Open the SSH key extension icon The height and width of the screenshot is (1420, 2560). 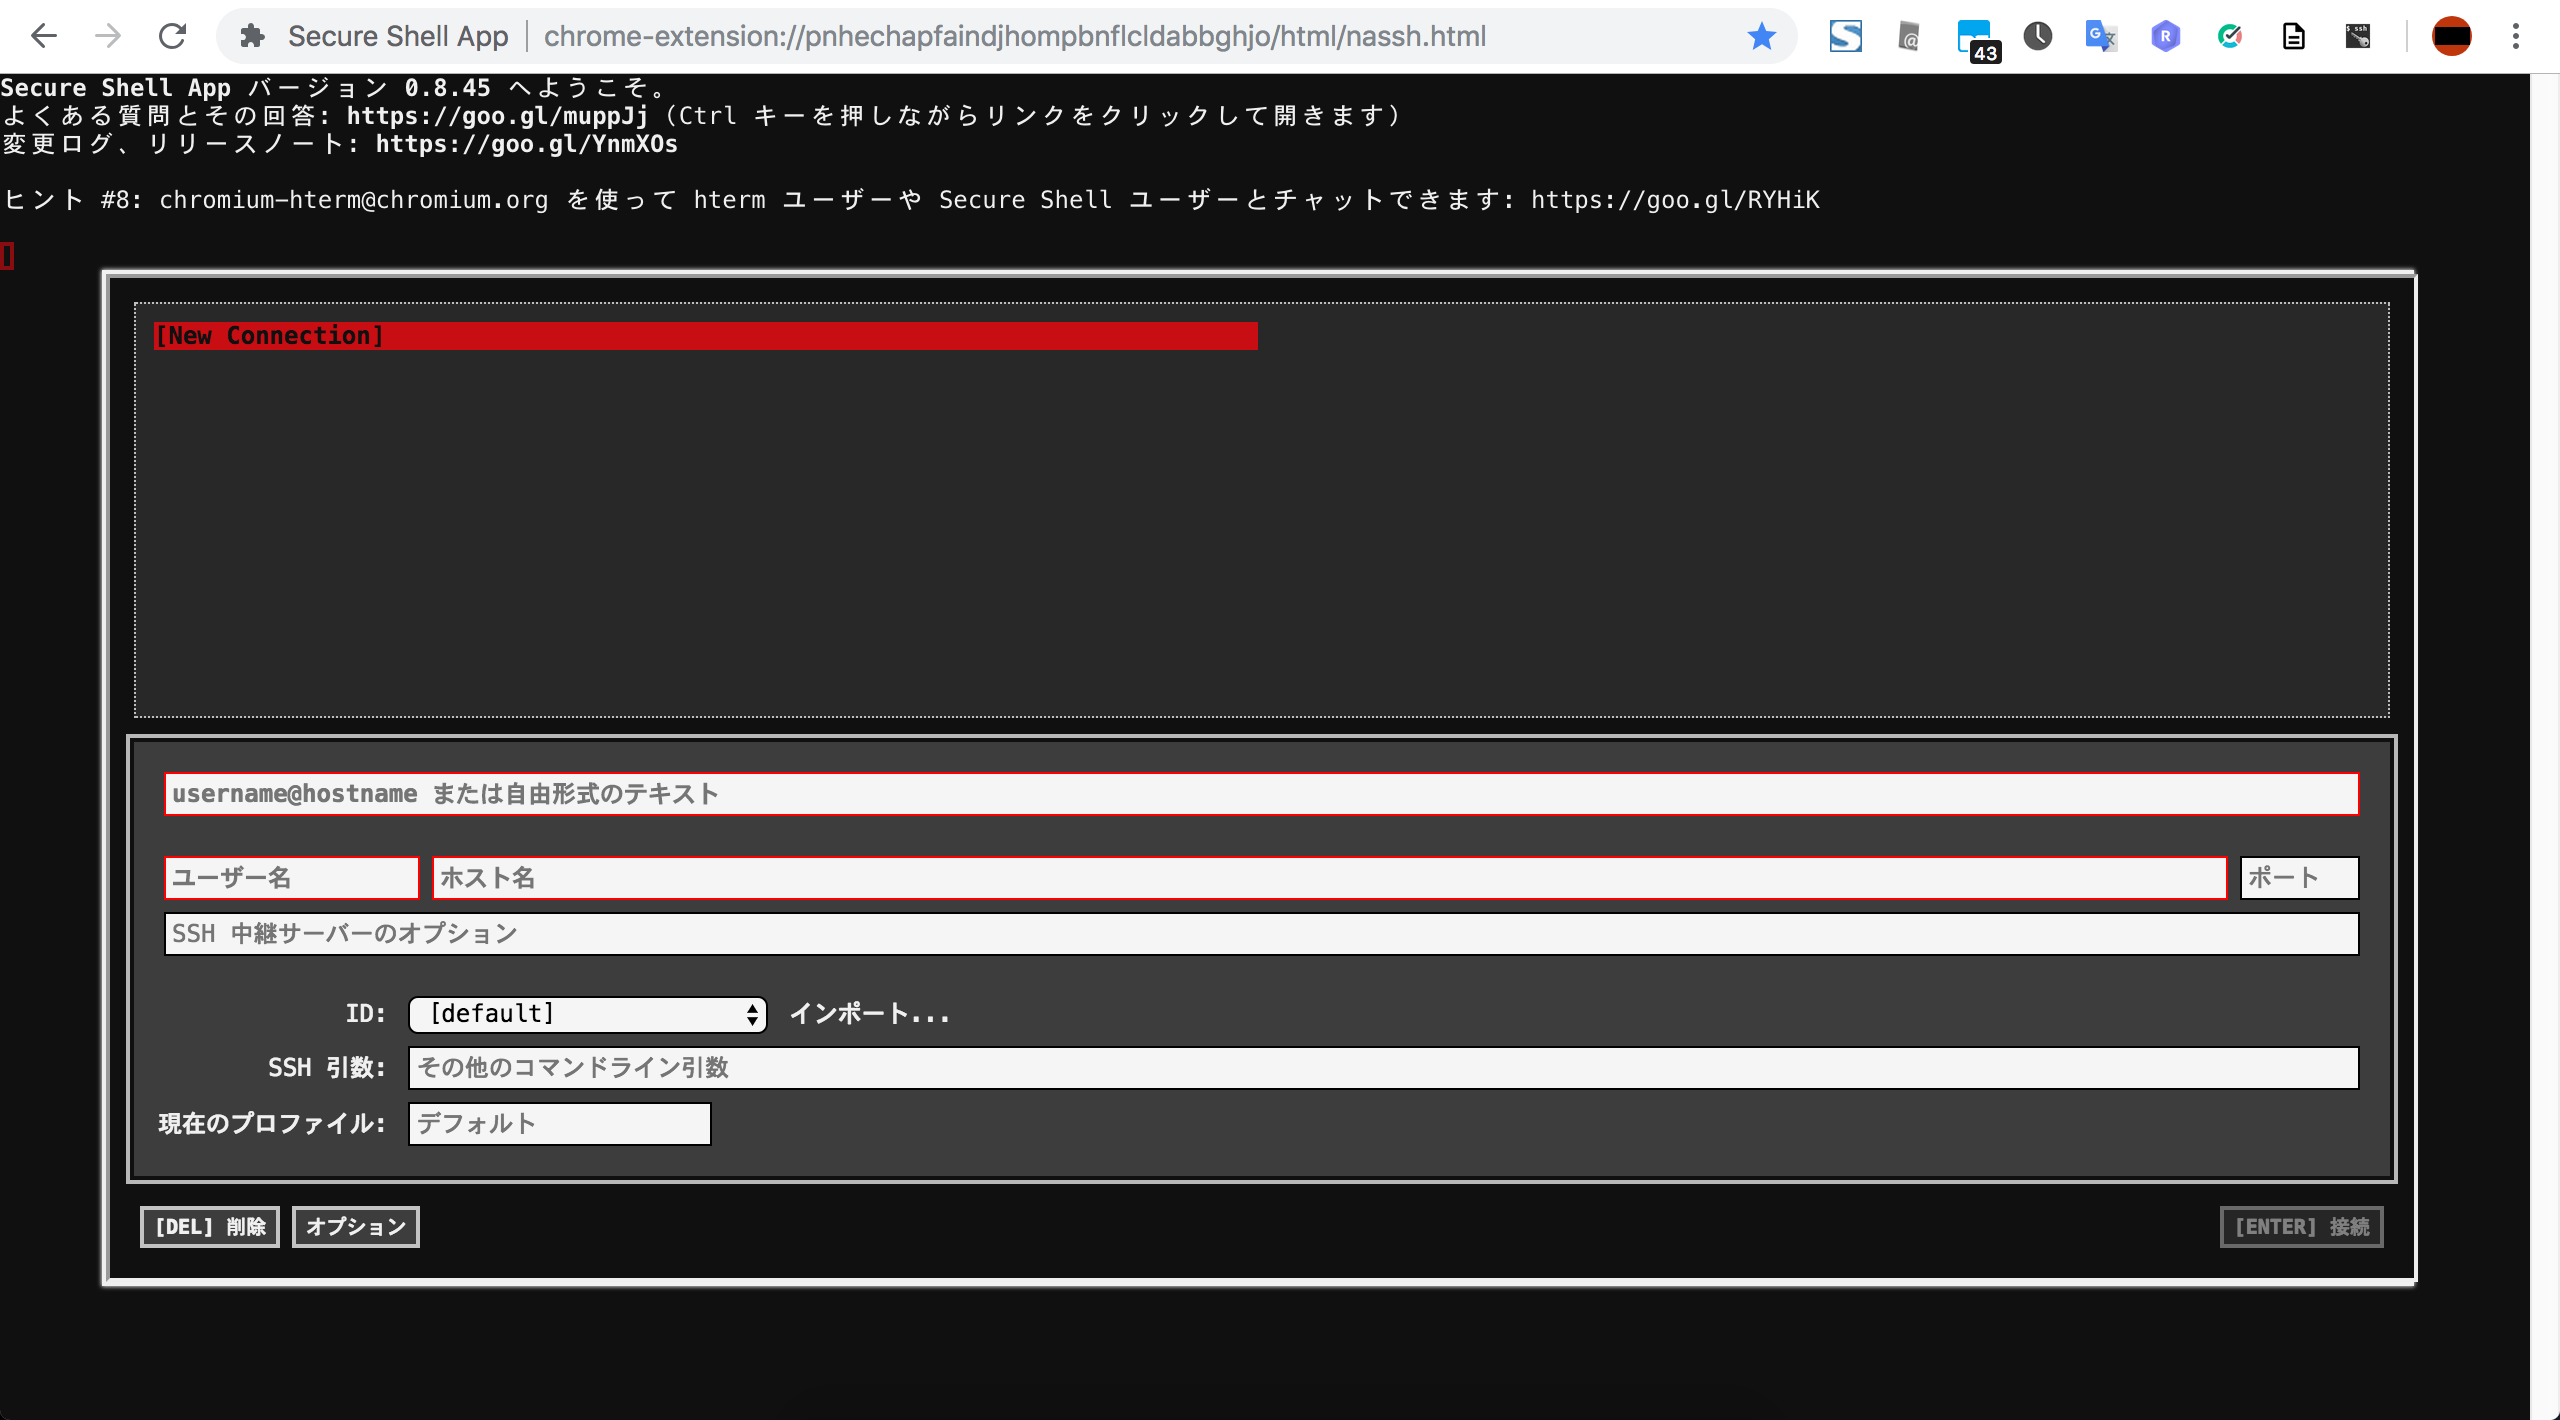[2357, 36]
